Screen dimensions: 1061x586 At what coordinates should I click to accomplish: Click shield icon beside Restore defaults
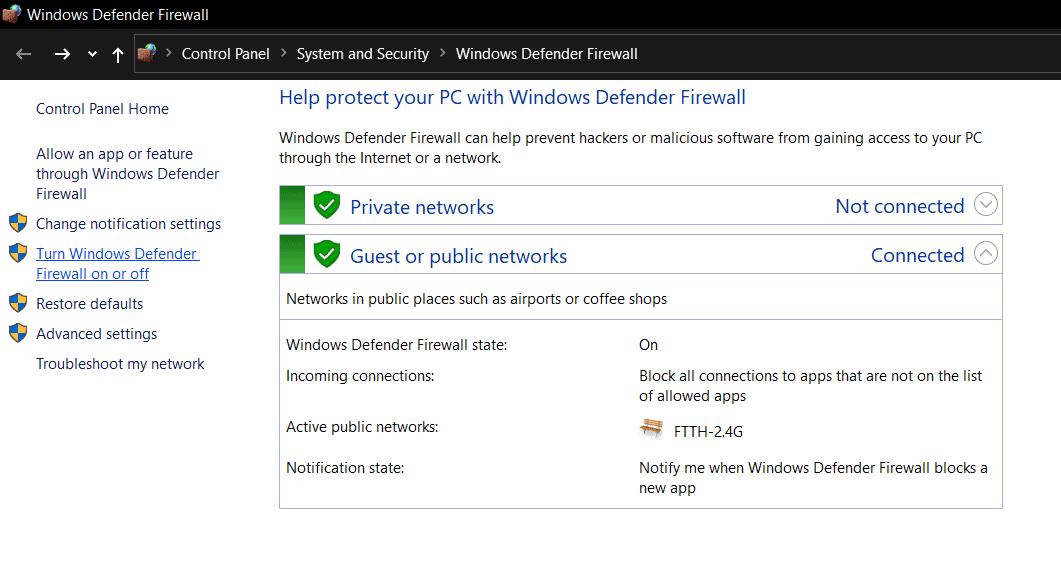point(18,303)
